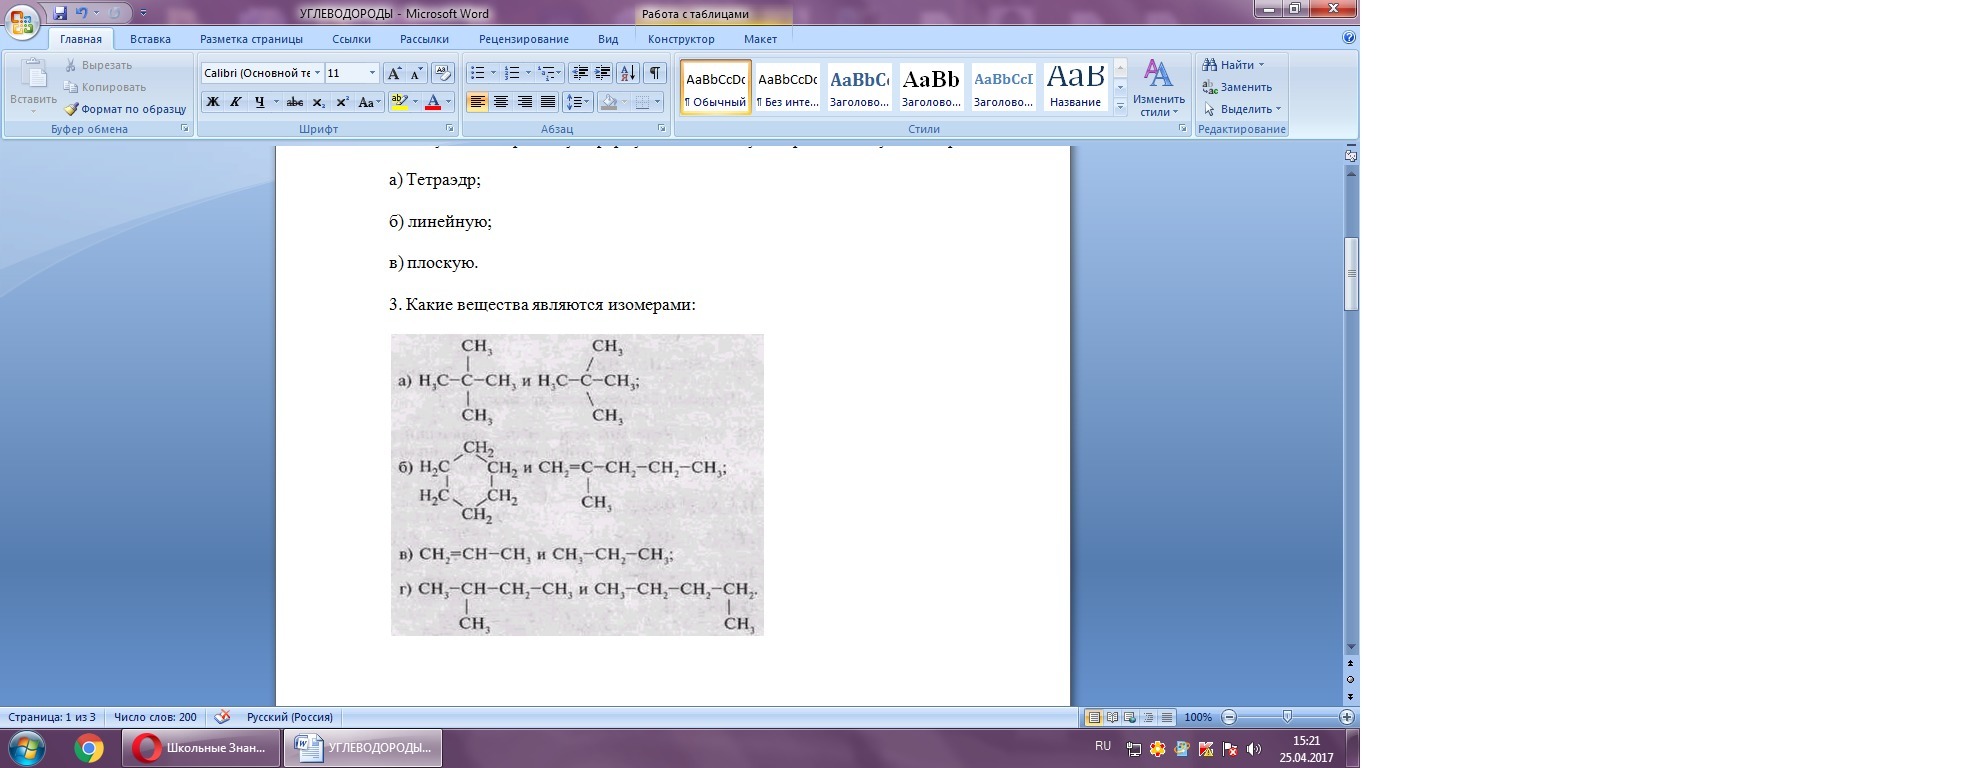Zoom out with the minus button
This screenshot has width=1966, height=768.
[x=1230, y=717]
